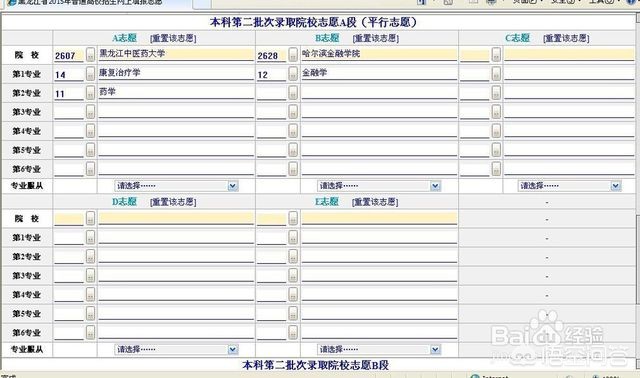The image size is (640, 378).
Task: Click school name 黑龙江中医药大学
Action: [x=132, y=53]
